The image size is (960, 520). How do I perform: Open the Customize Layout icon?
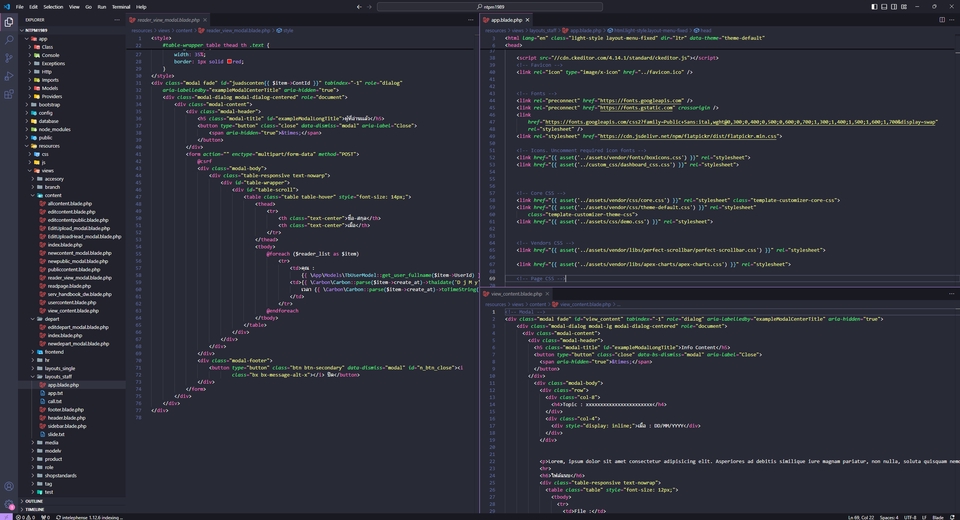[904, 7]
